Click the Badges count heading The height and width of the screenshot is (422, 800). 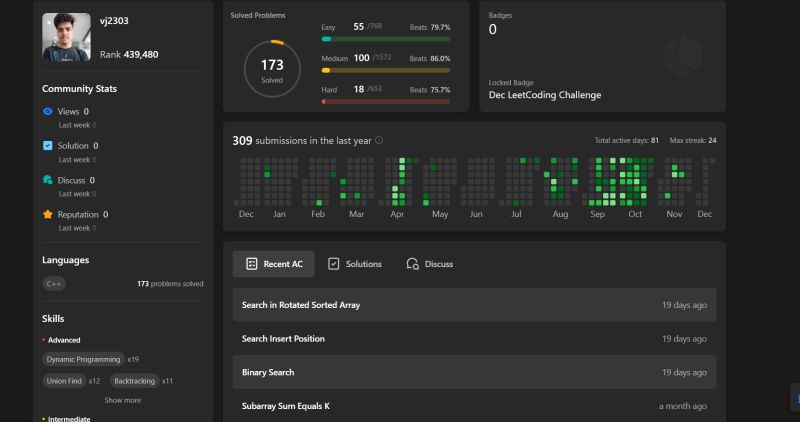pos(500,15)
